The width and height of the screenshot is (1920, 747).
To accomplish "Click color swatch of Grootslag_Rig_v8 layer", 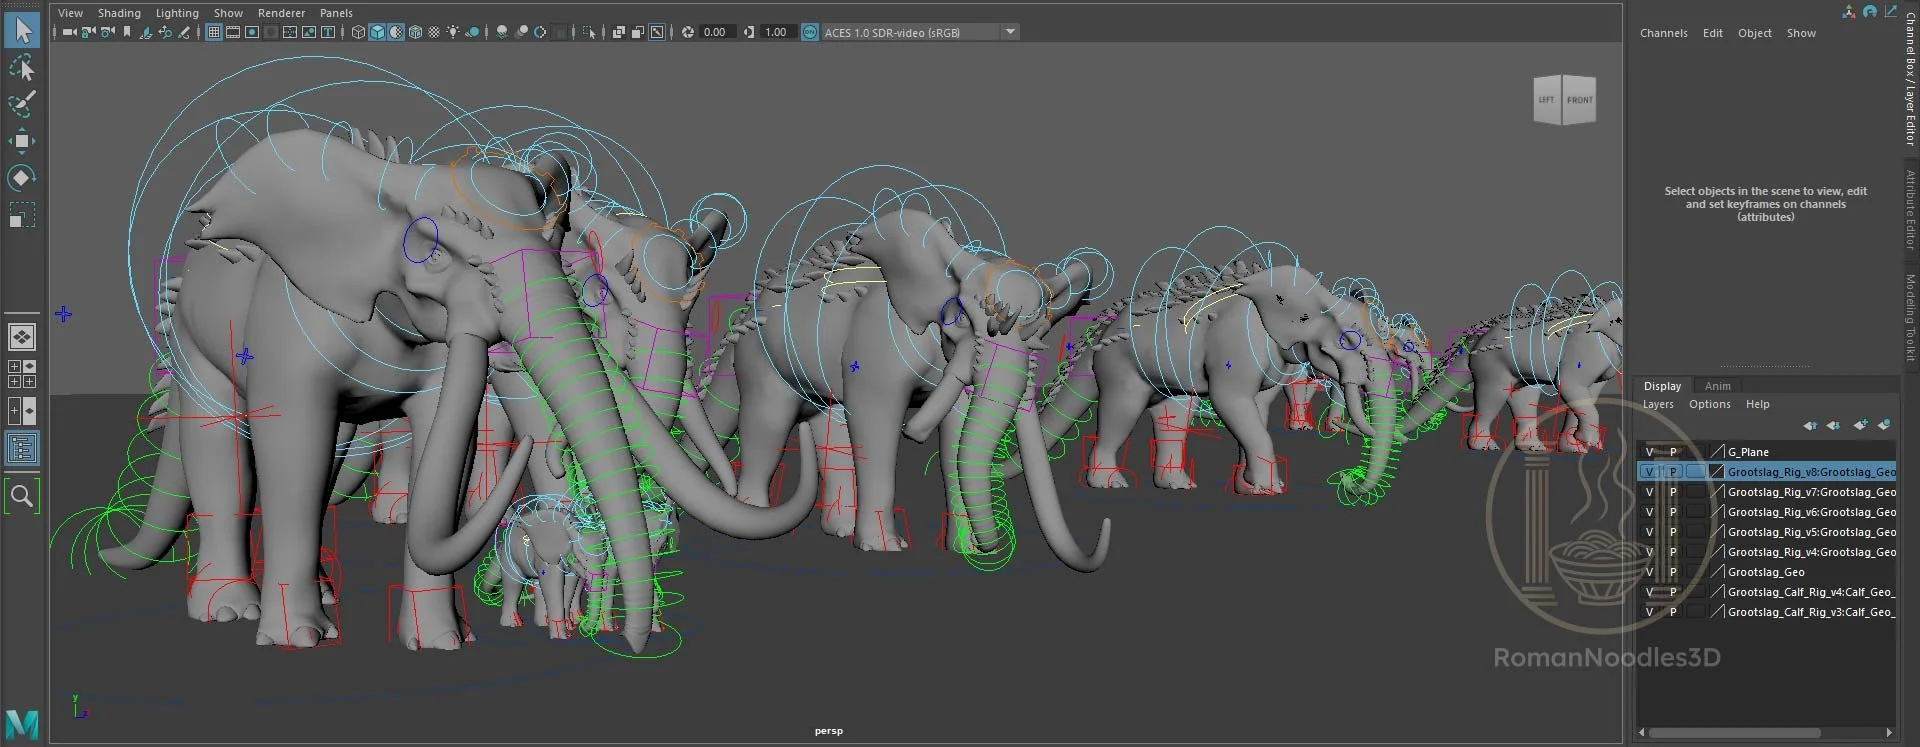I will [1717, 472].
